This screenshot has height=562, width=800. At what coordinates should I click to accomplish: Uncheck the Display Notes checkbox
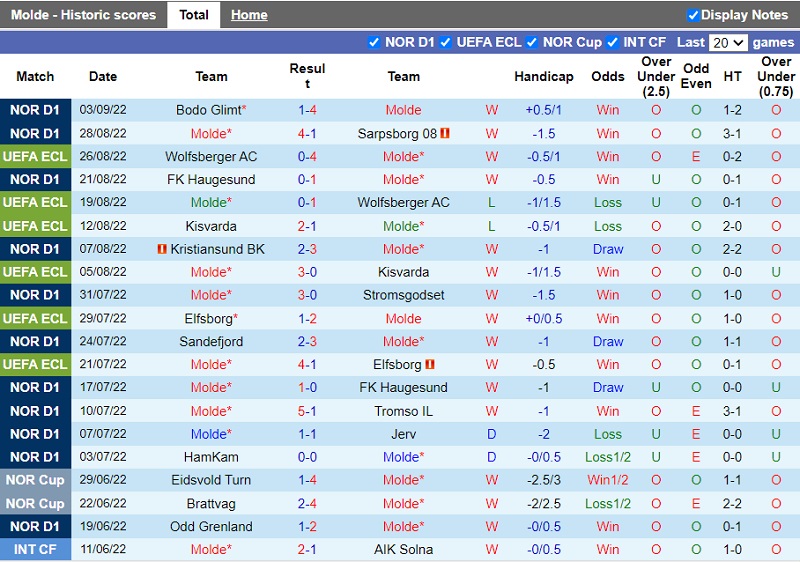tap(693, 15)
